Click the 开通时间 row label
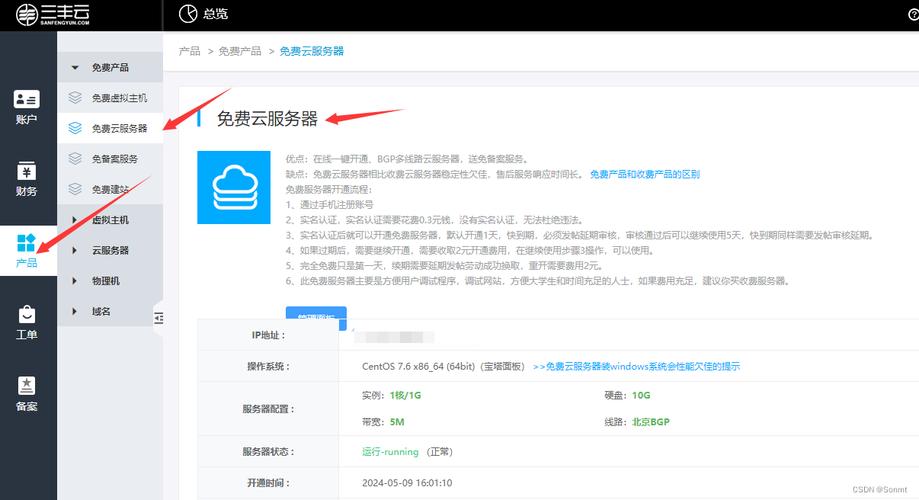Image resolution: width=919 pixels, height=500 pixels. point(268,483)
